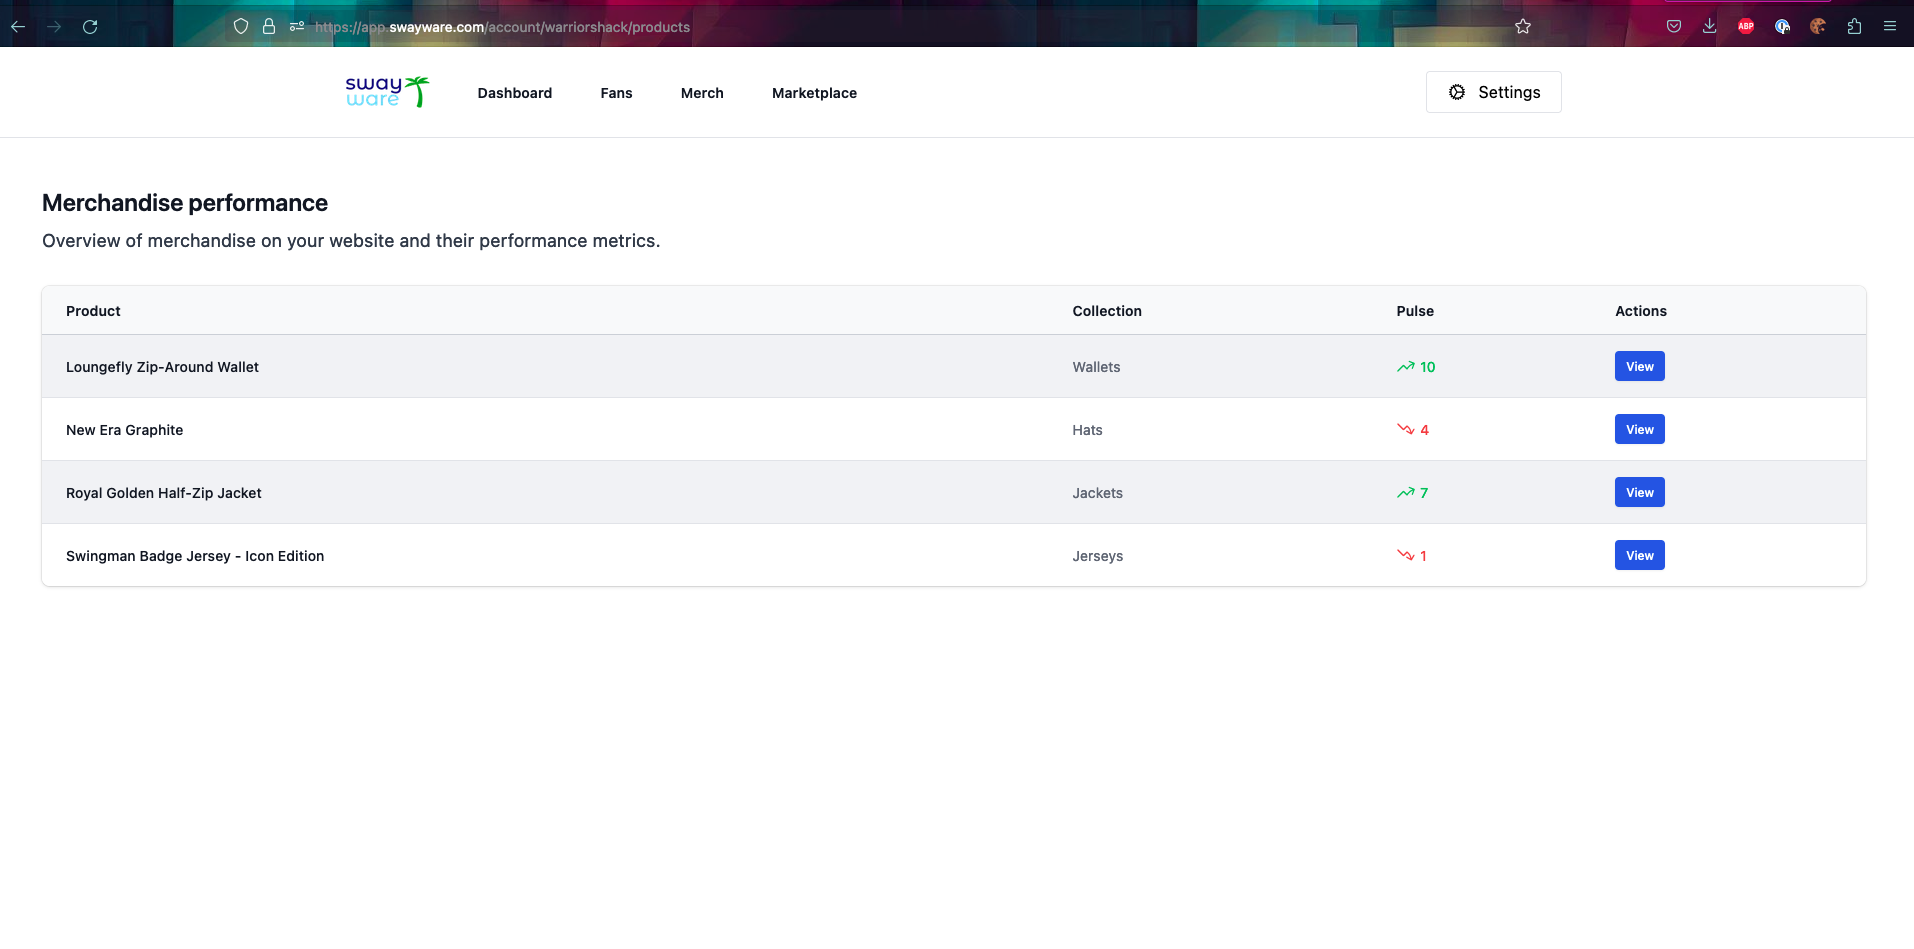Click the 'Jerseys' collection cell

(x=1097, y=556)
